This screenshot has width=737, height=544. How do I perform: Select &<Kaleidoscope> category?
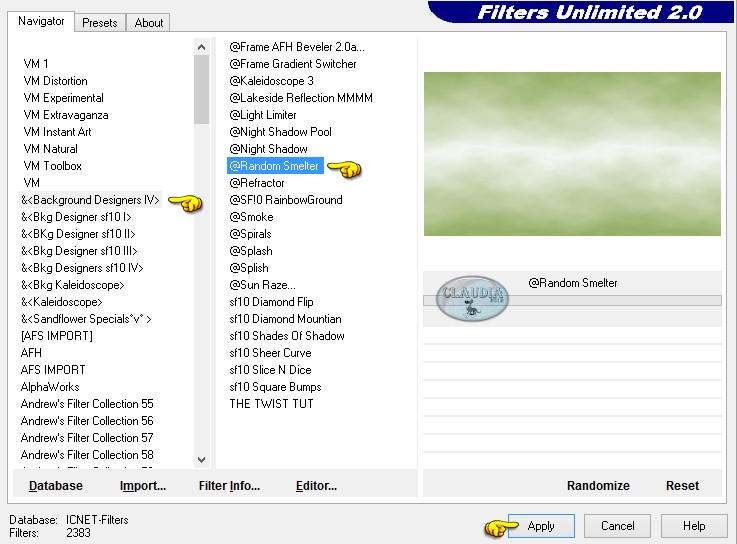[62, 301]
